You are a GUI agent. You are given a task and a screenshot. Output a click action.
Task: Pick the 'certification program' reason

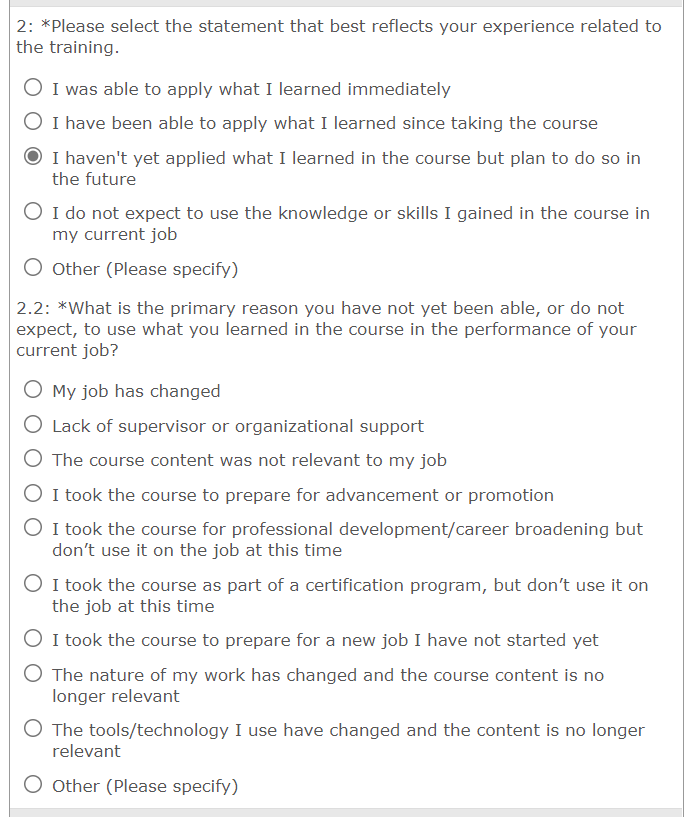[x=33, y=585]
